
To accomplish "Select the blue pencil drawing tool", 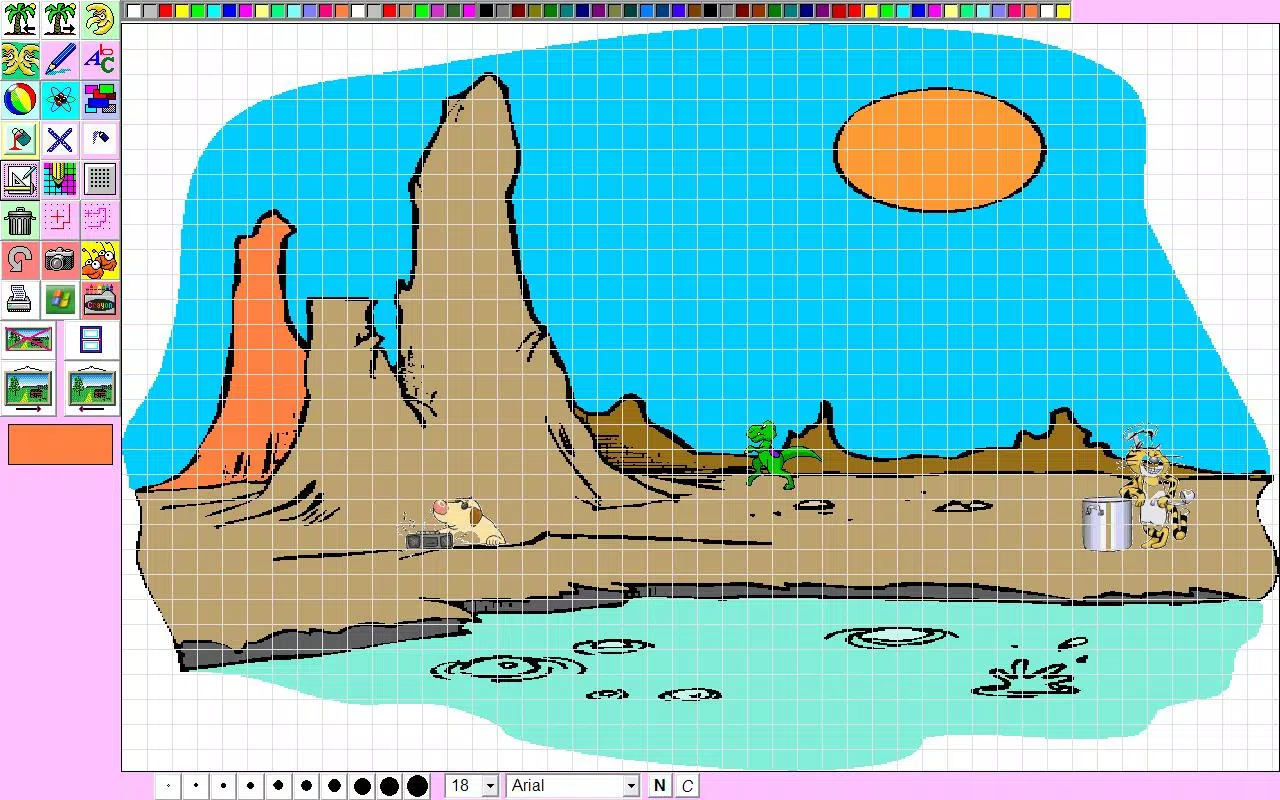I will pos(60,59).
